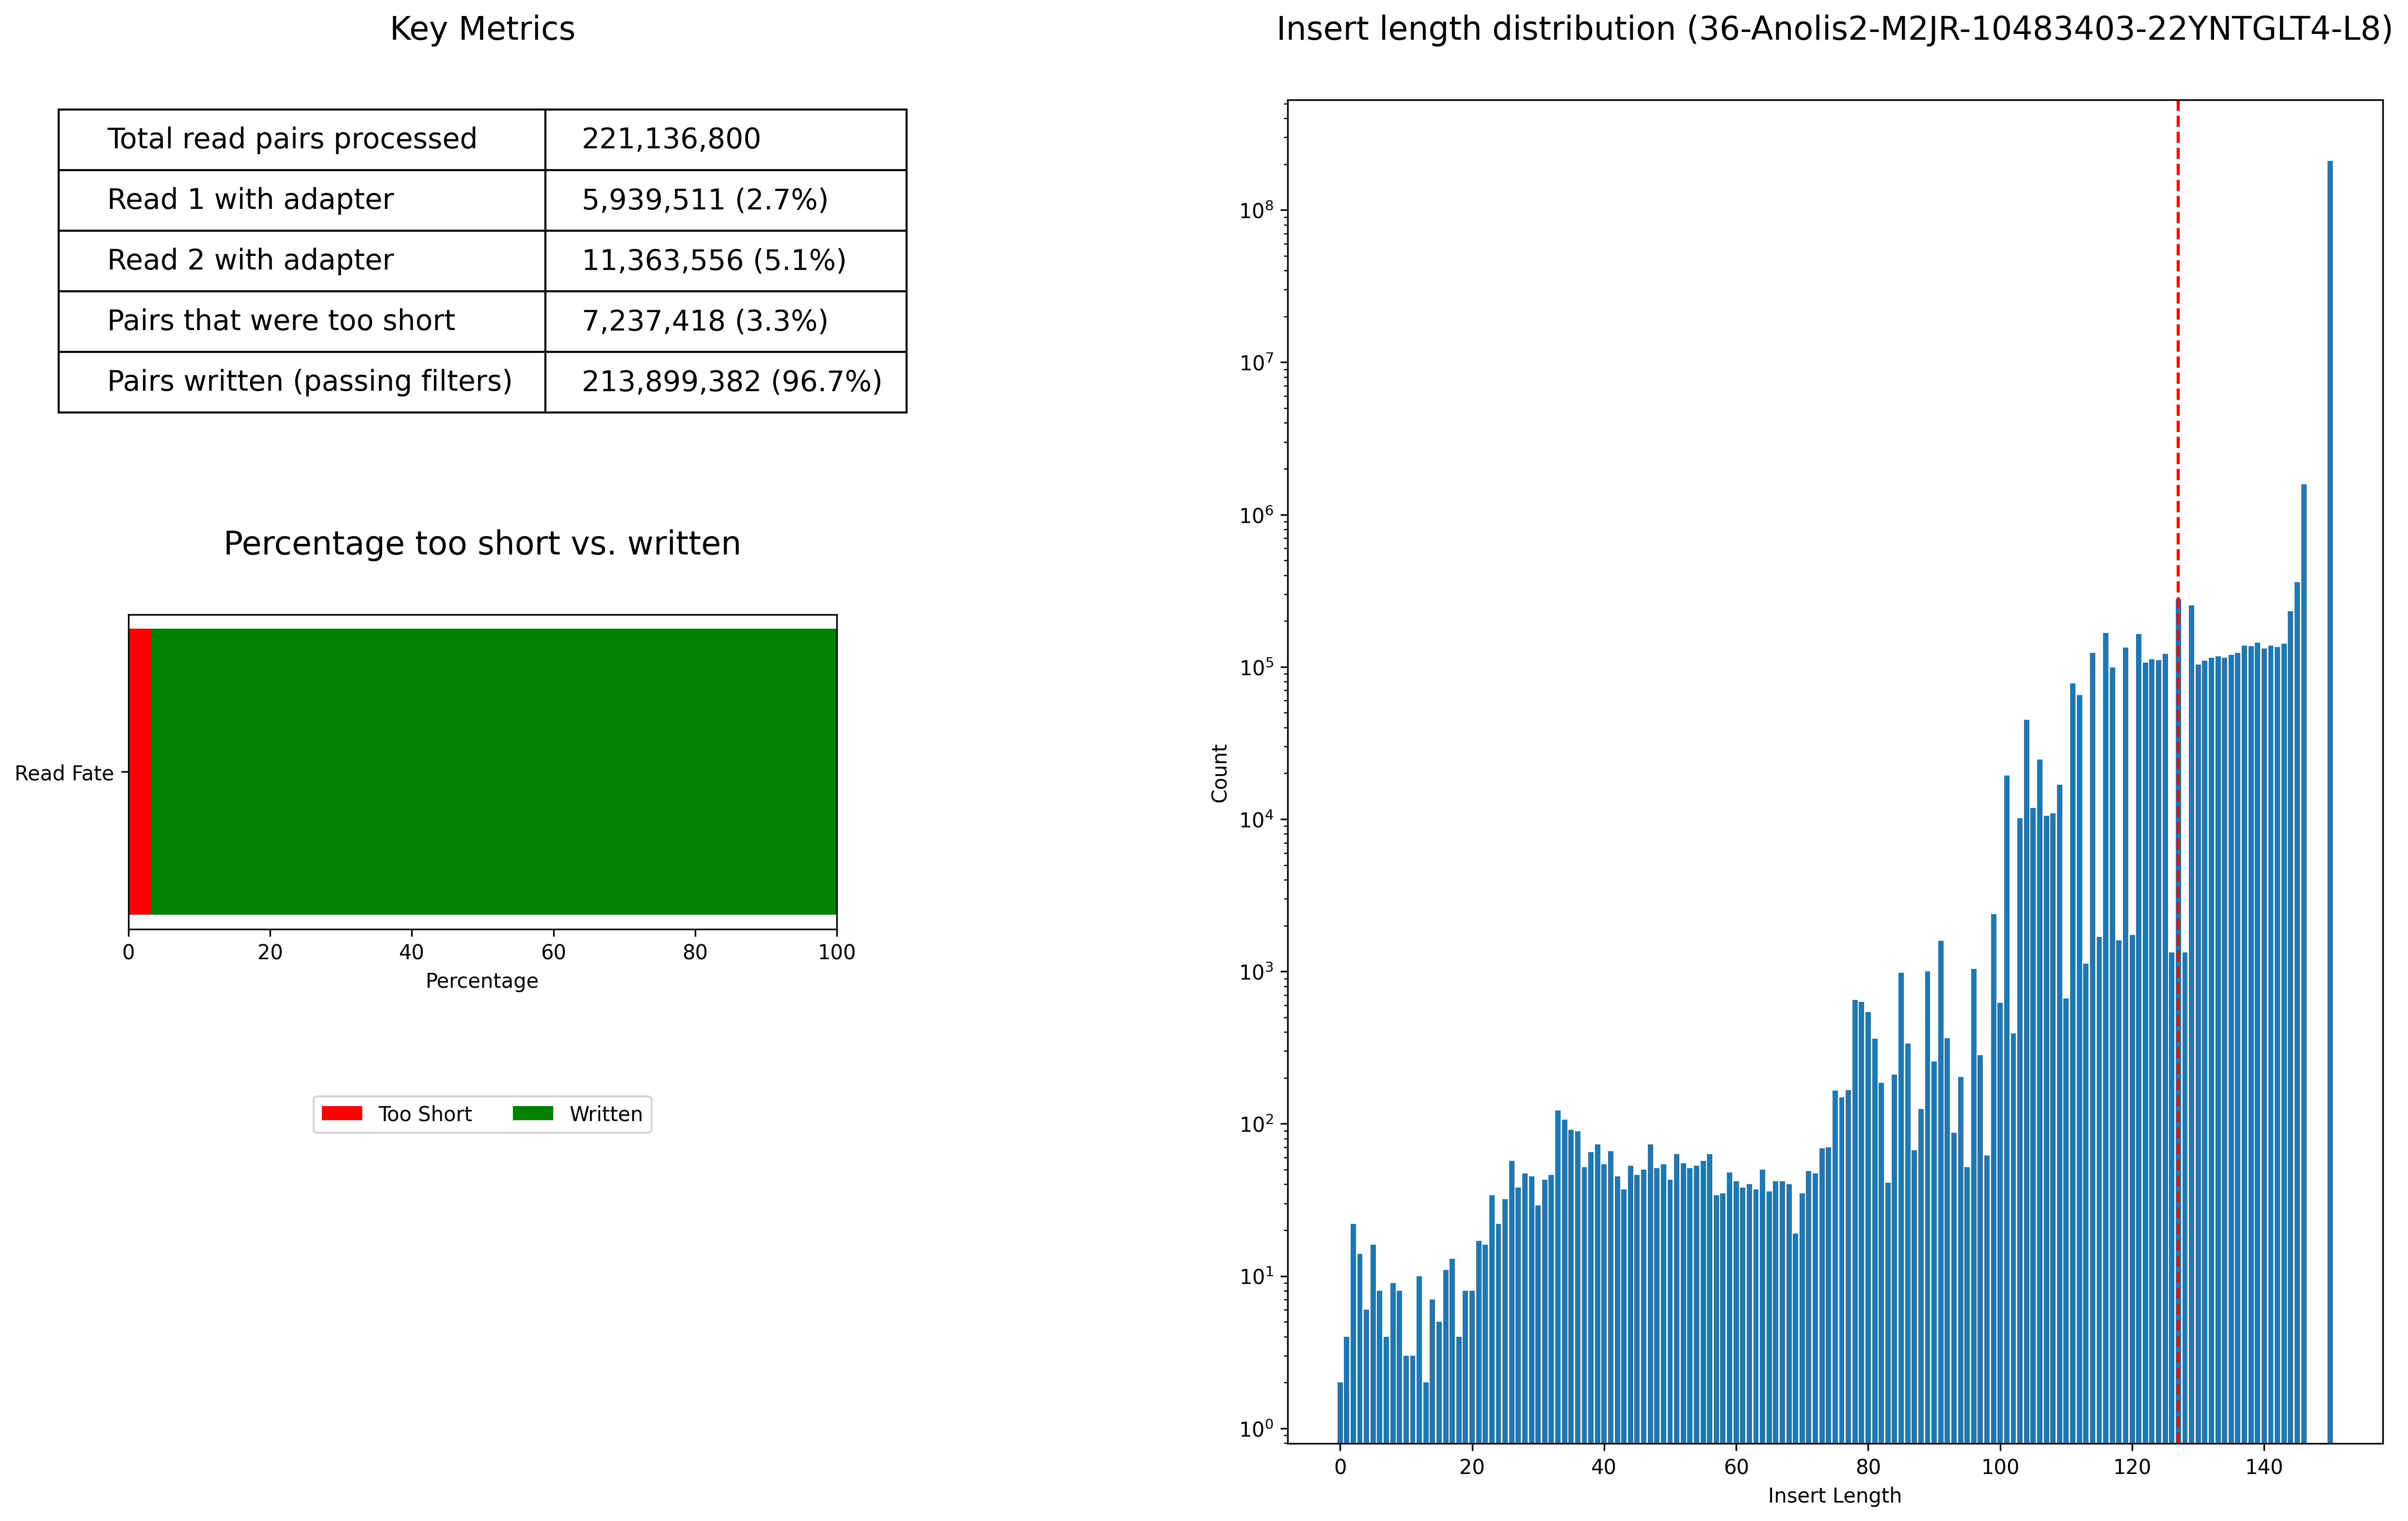This screenshot has width=2408, height=1521.
Task: Select the 213,899,382 (96.7%) value cell
Action: pos(731,381)
